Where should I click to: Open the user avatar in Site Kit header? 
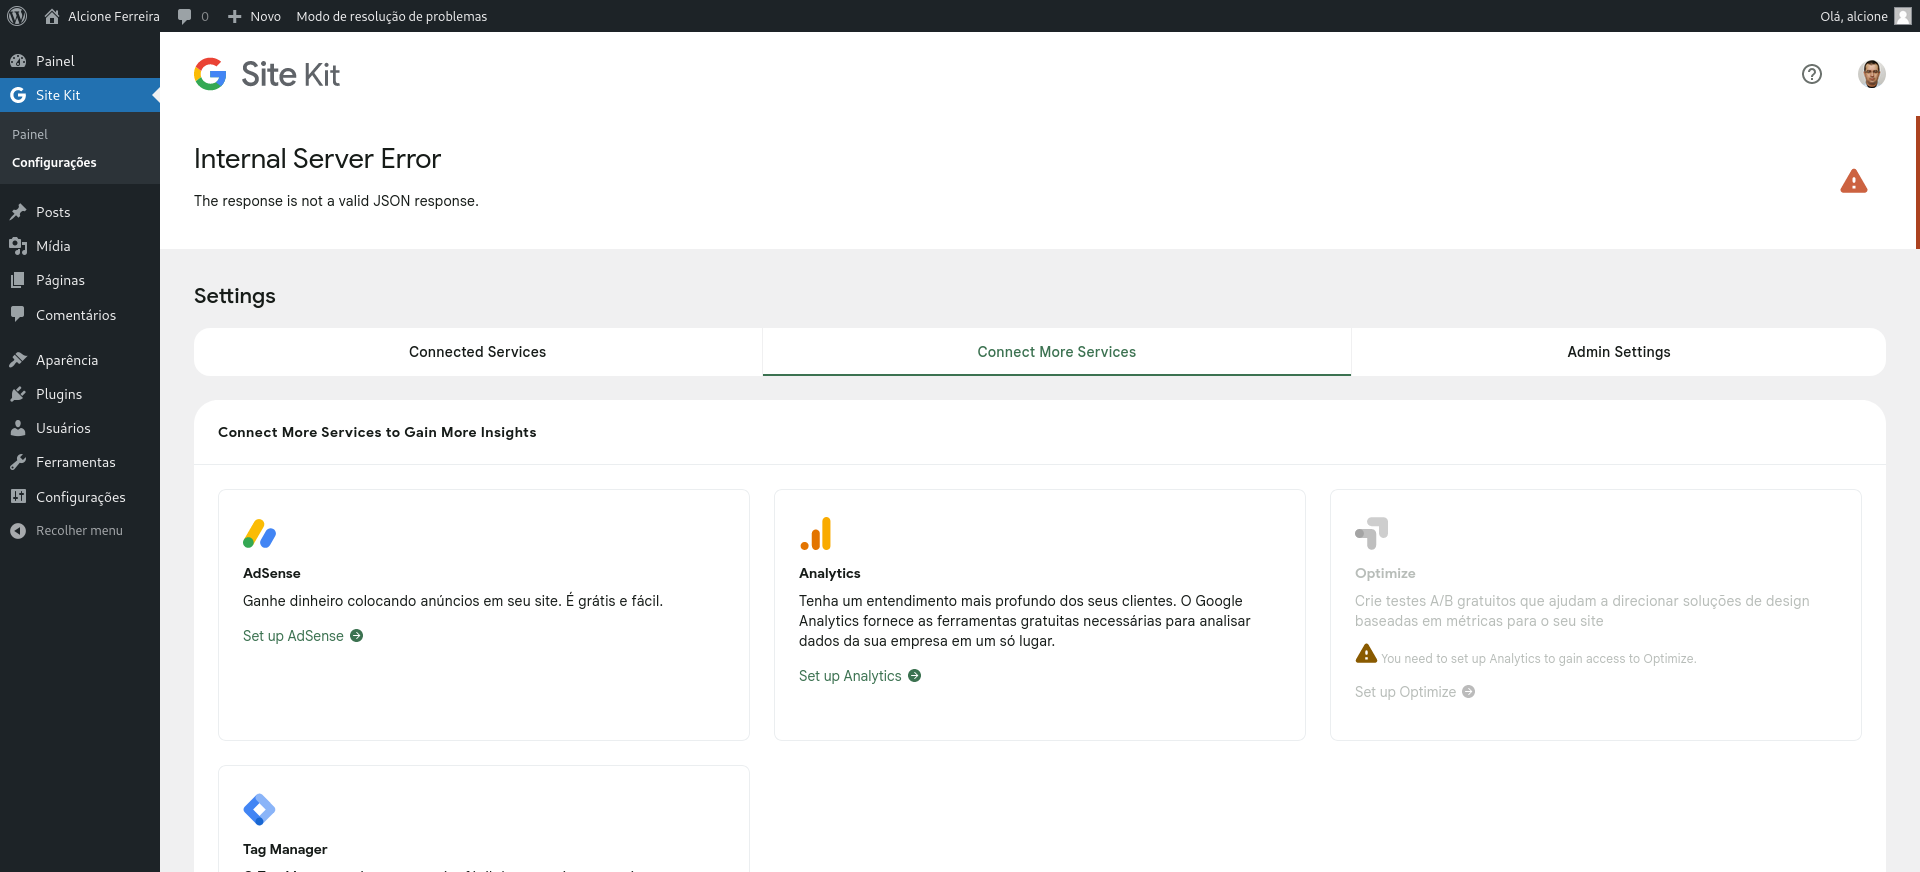point(1871,74)
